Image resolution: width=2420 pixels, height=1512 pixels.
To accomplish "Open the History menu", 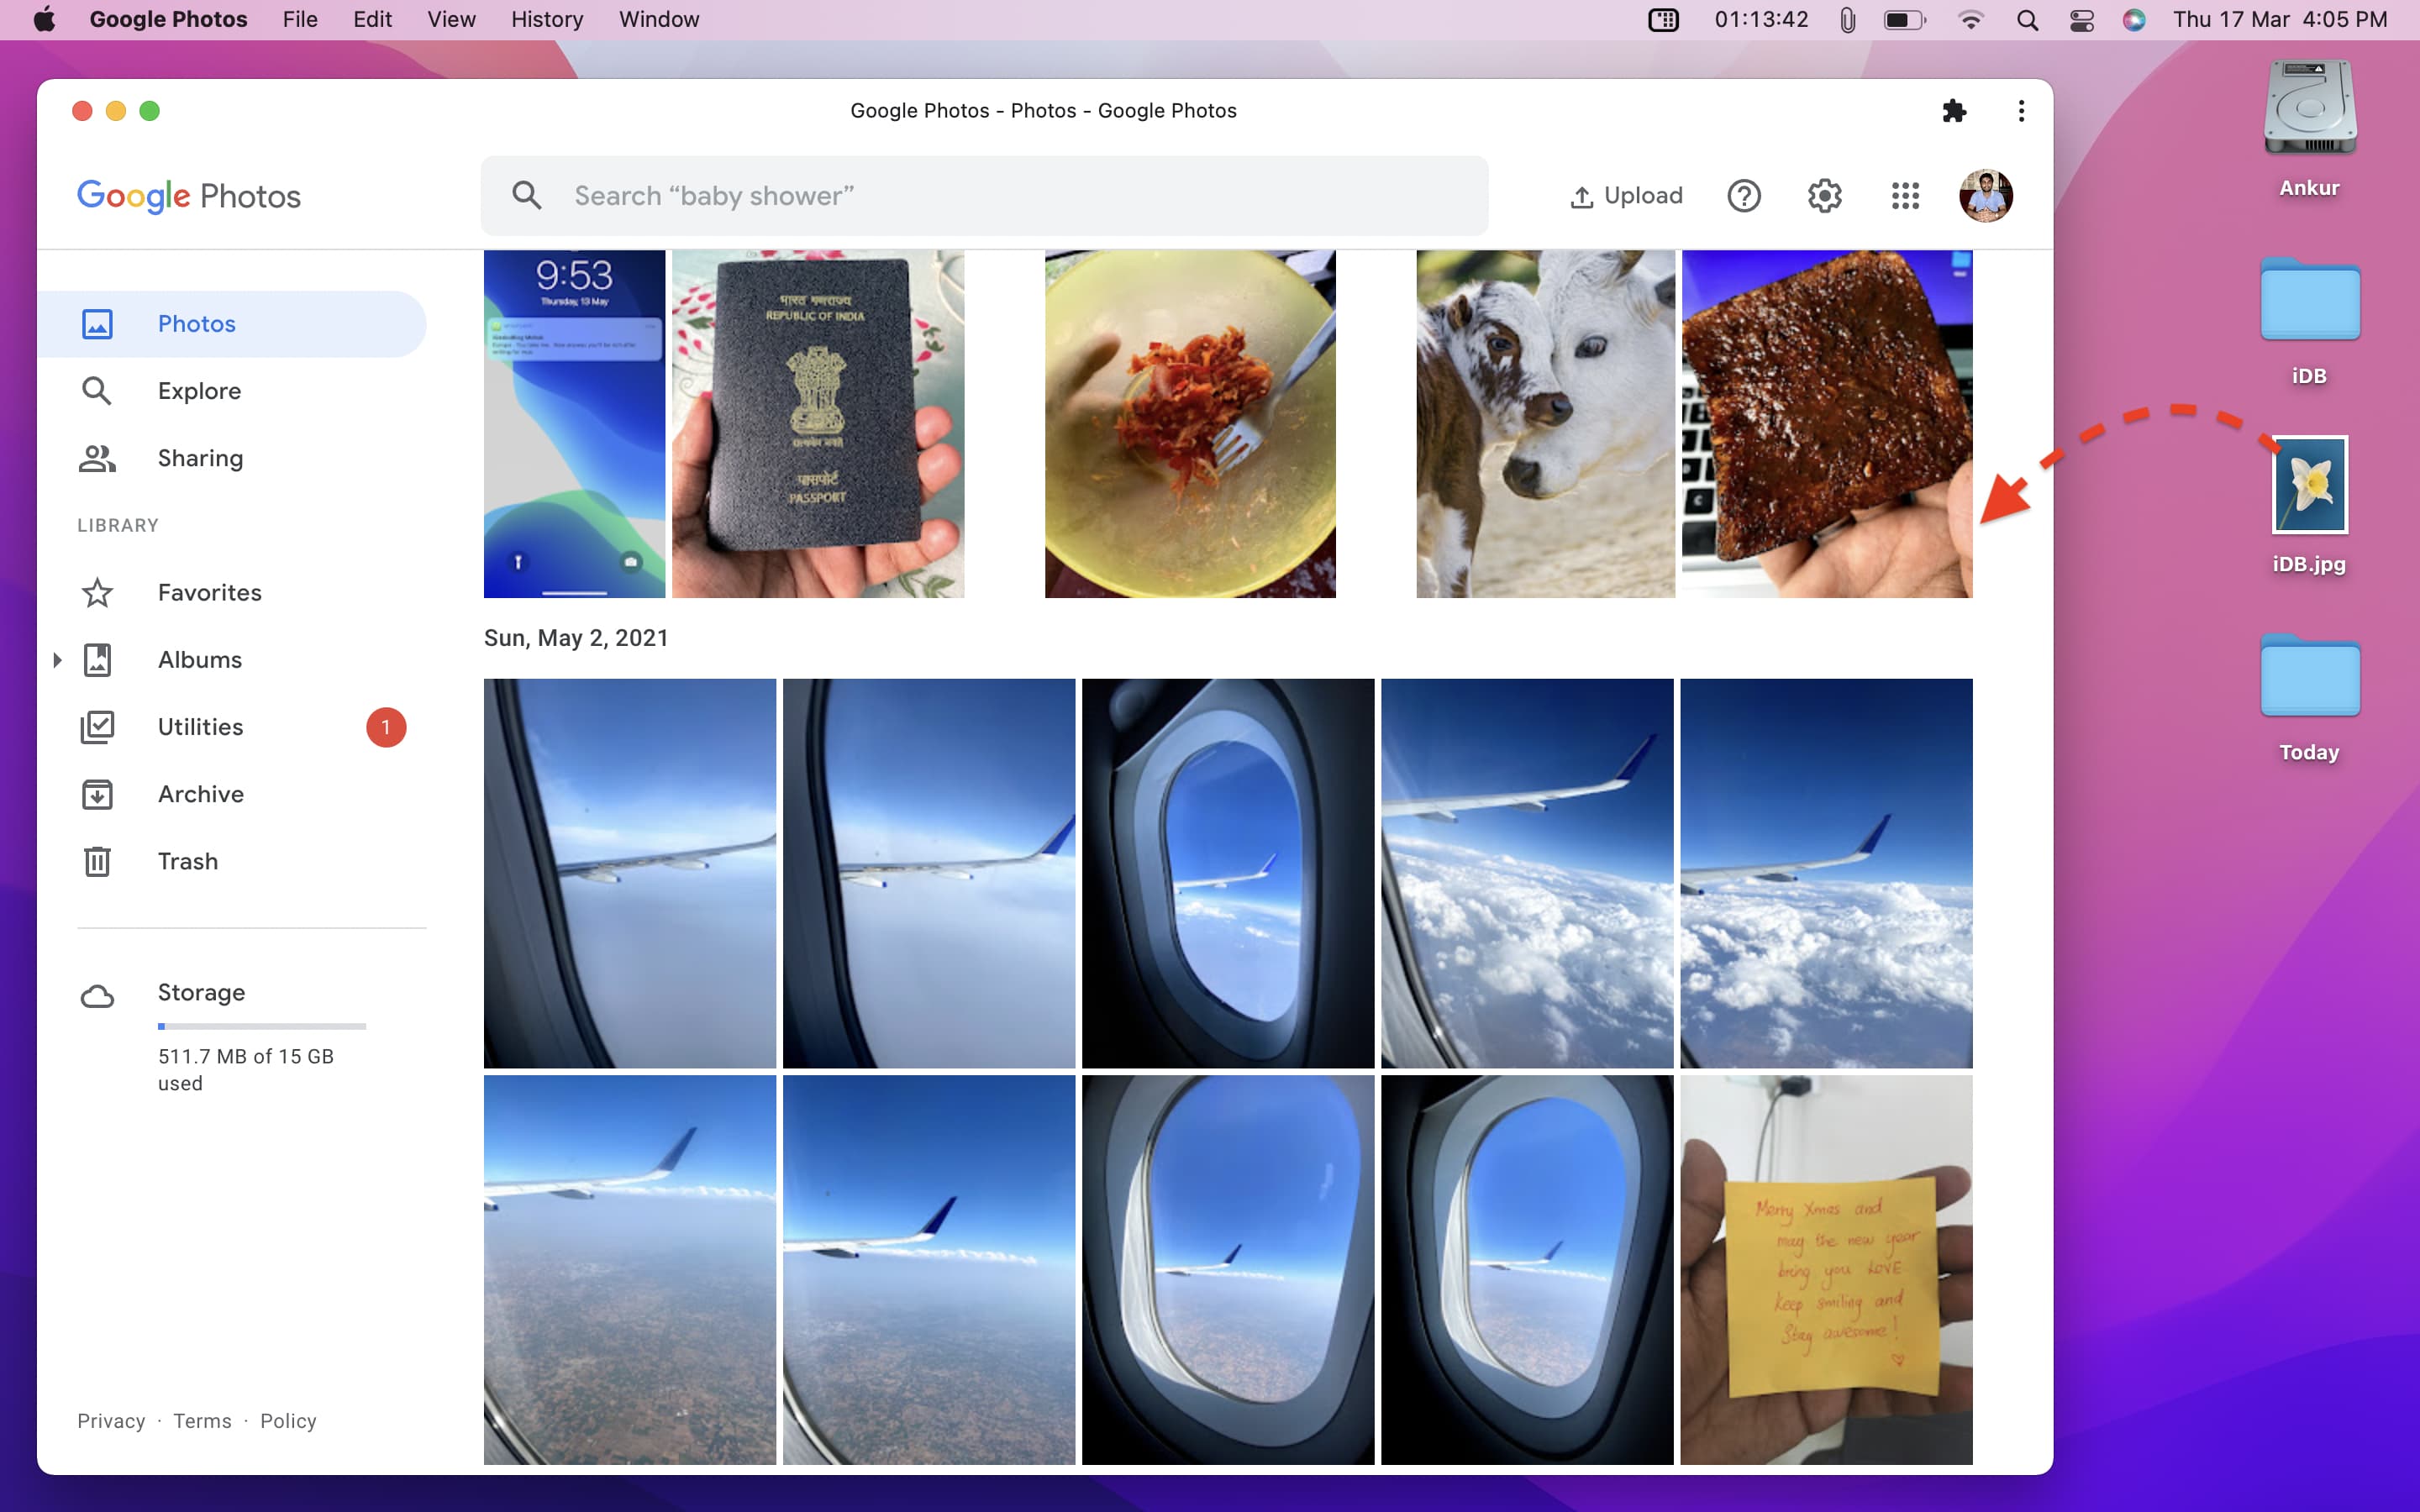I will pyautogui.click(x=546, y=19).
